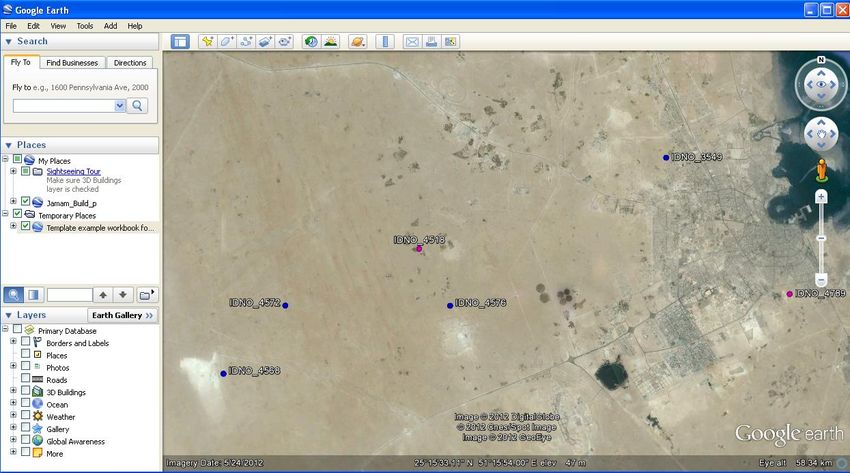
Task: Open the Help menu
Action: 135,25
